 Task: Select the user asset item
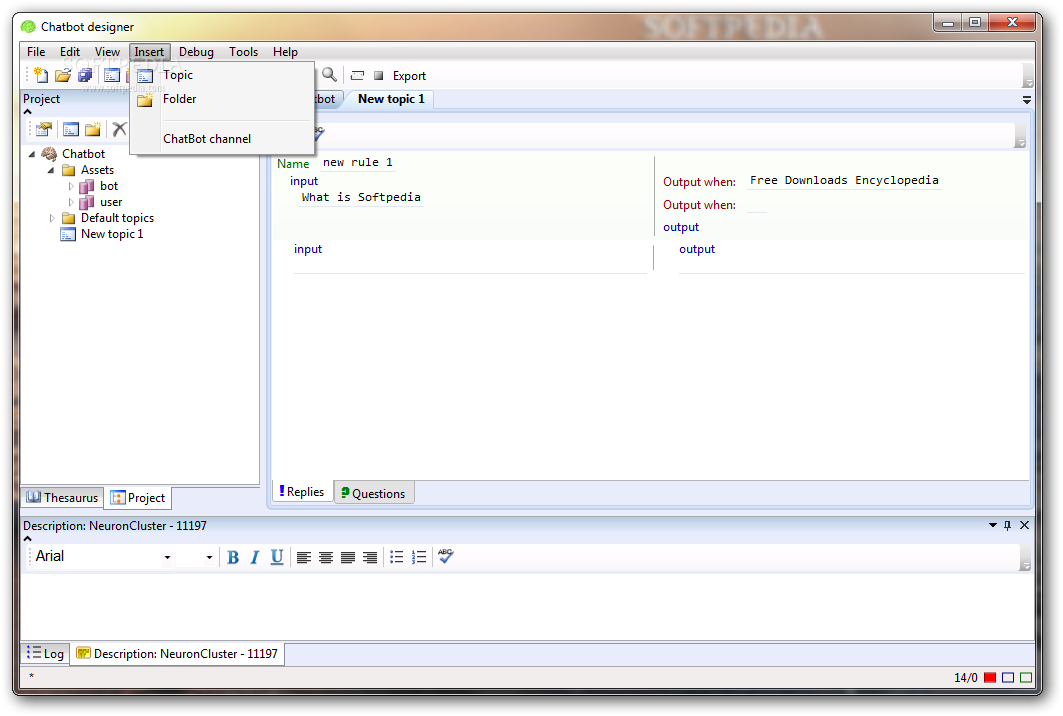coord(111,202)
